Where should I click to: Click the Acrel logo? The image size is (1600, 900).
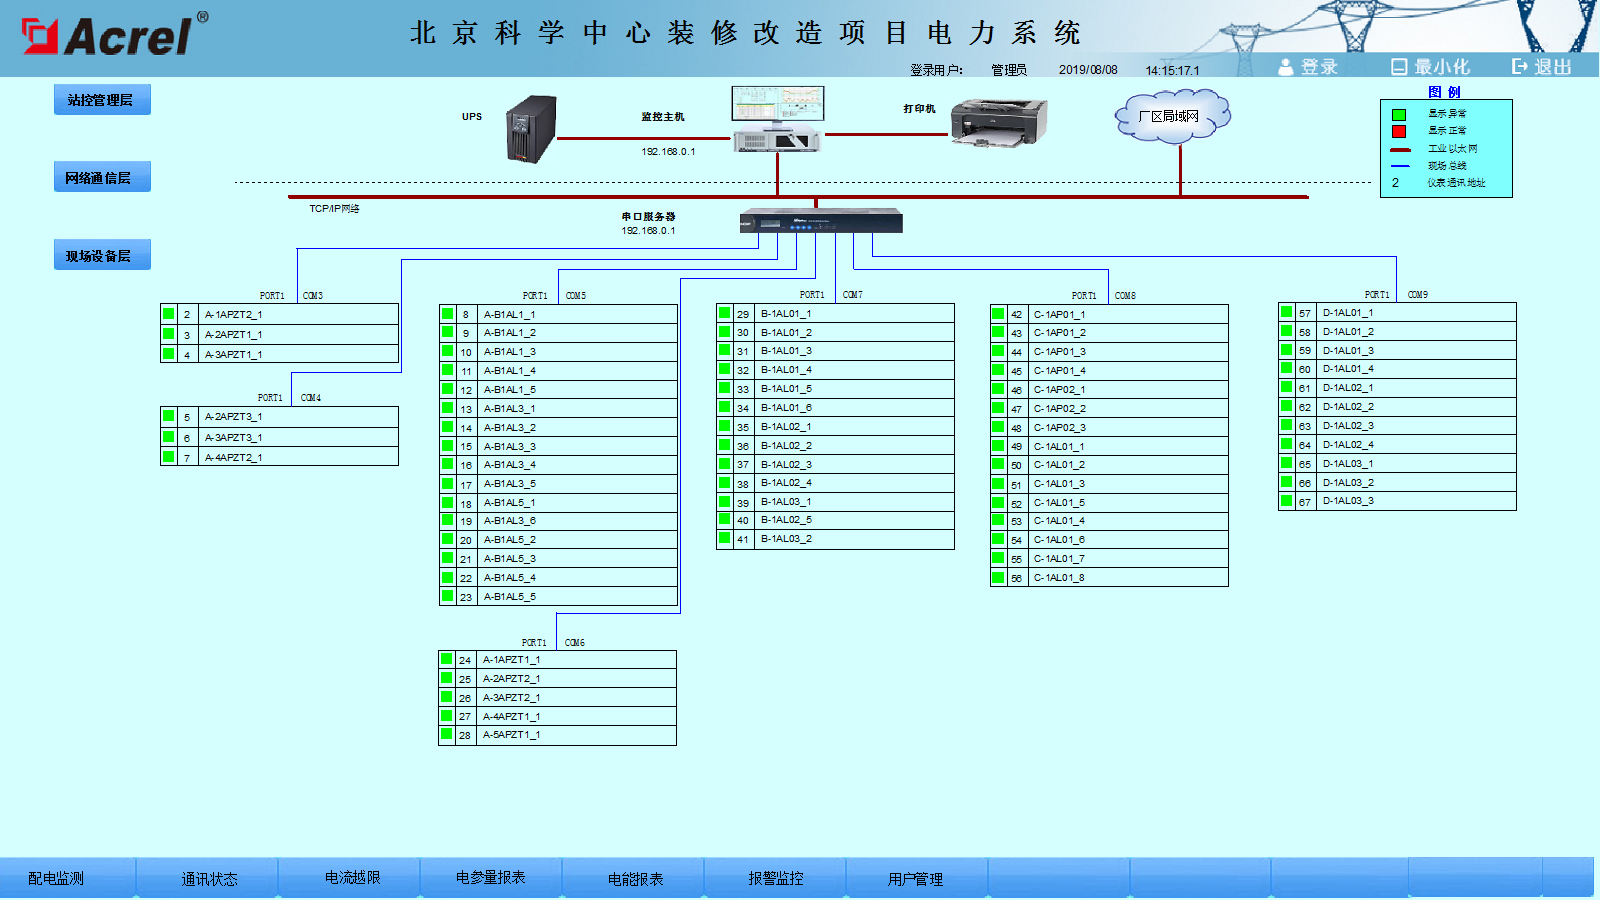114,36
